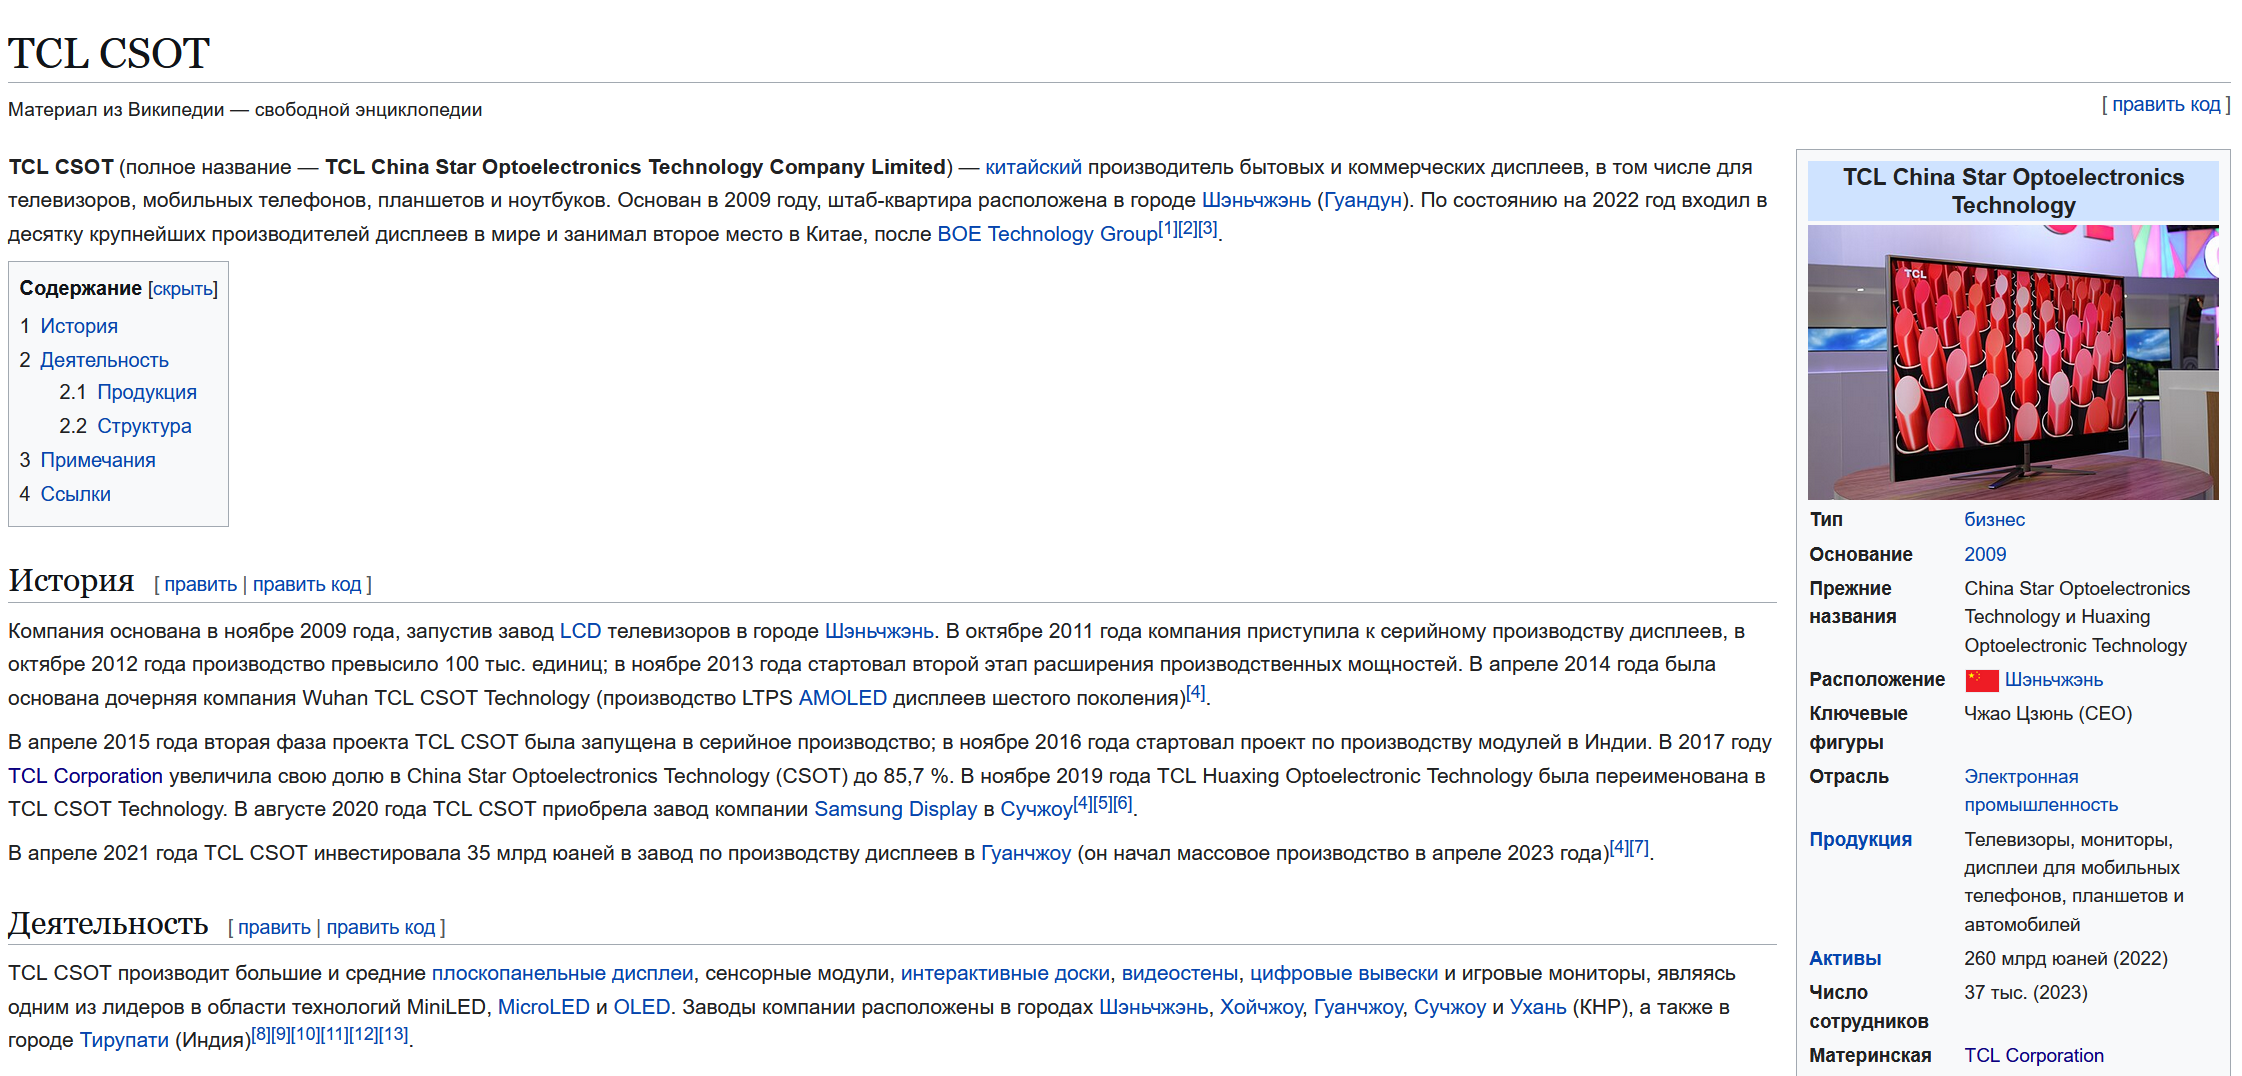
Task: Click 'править' next to the История heading
Action: point(200,584)
